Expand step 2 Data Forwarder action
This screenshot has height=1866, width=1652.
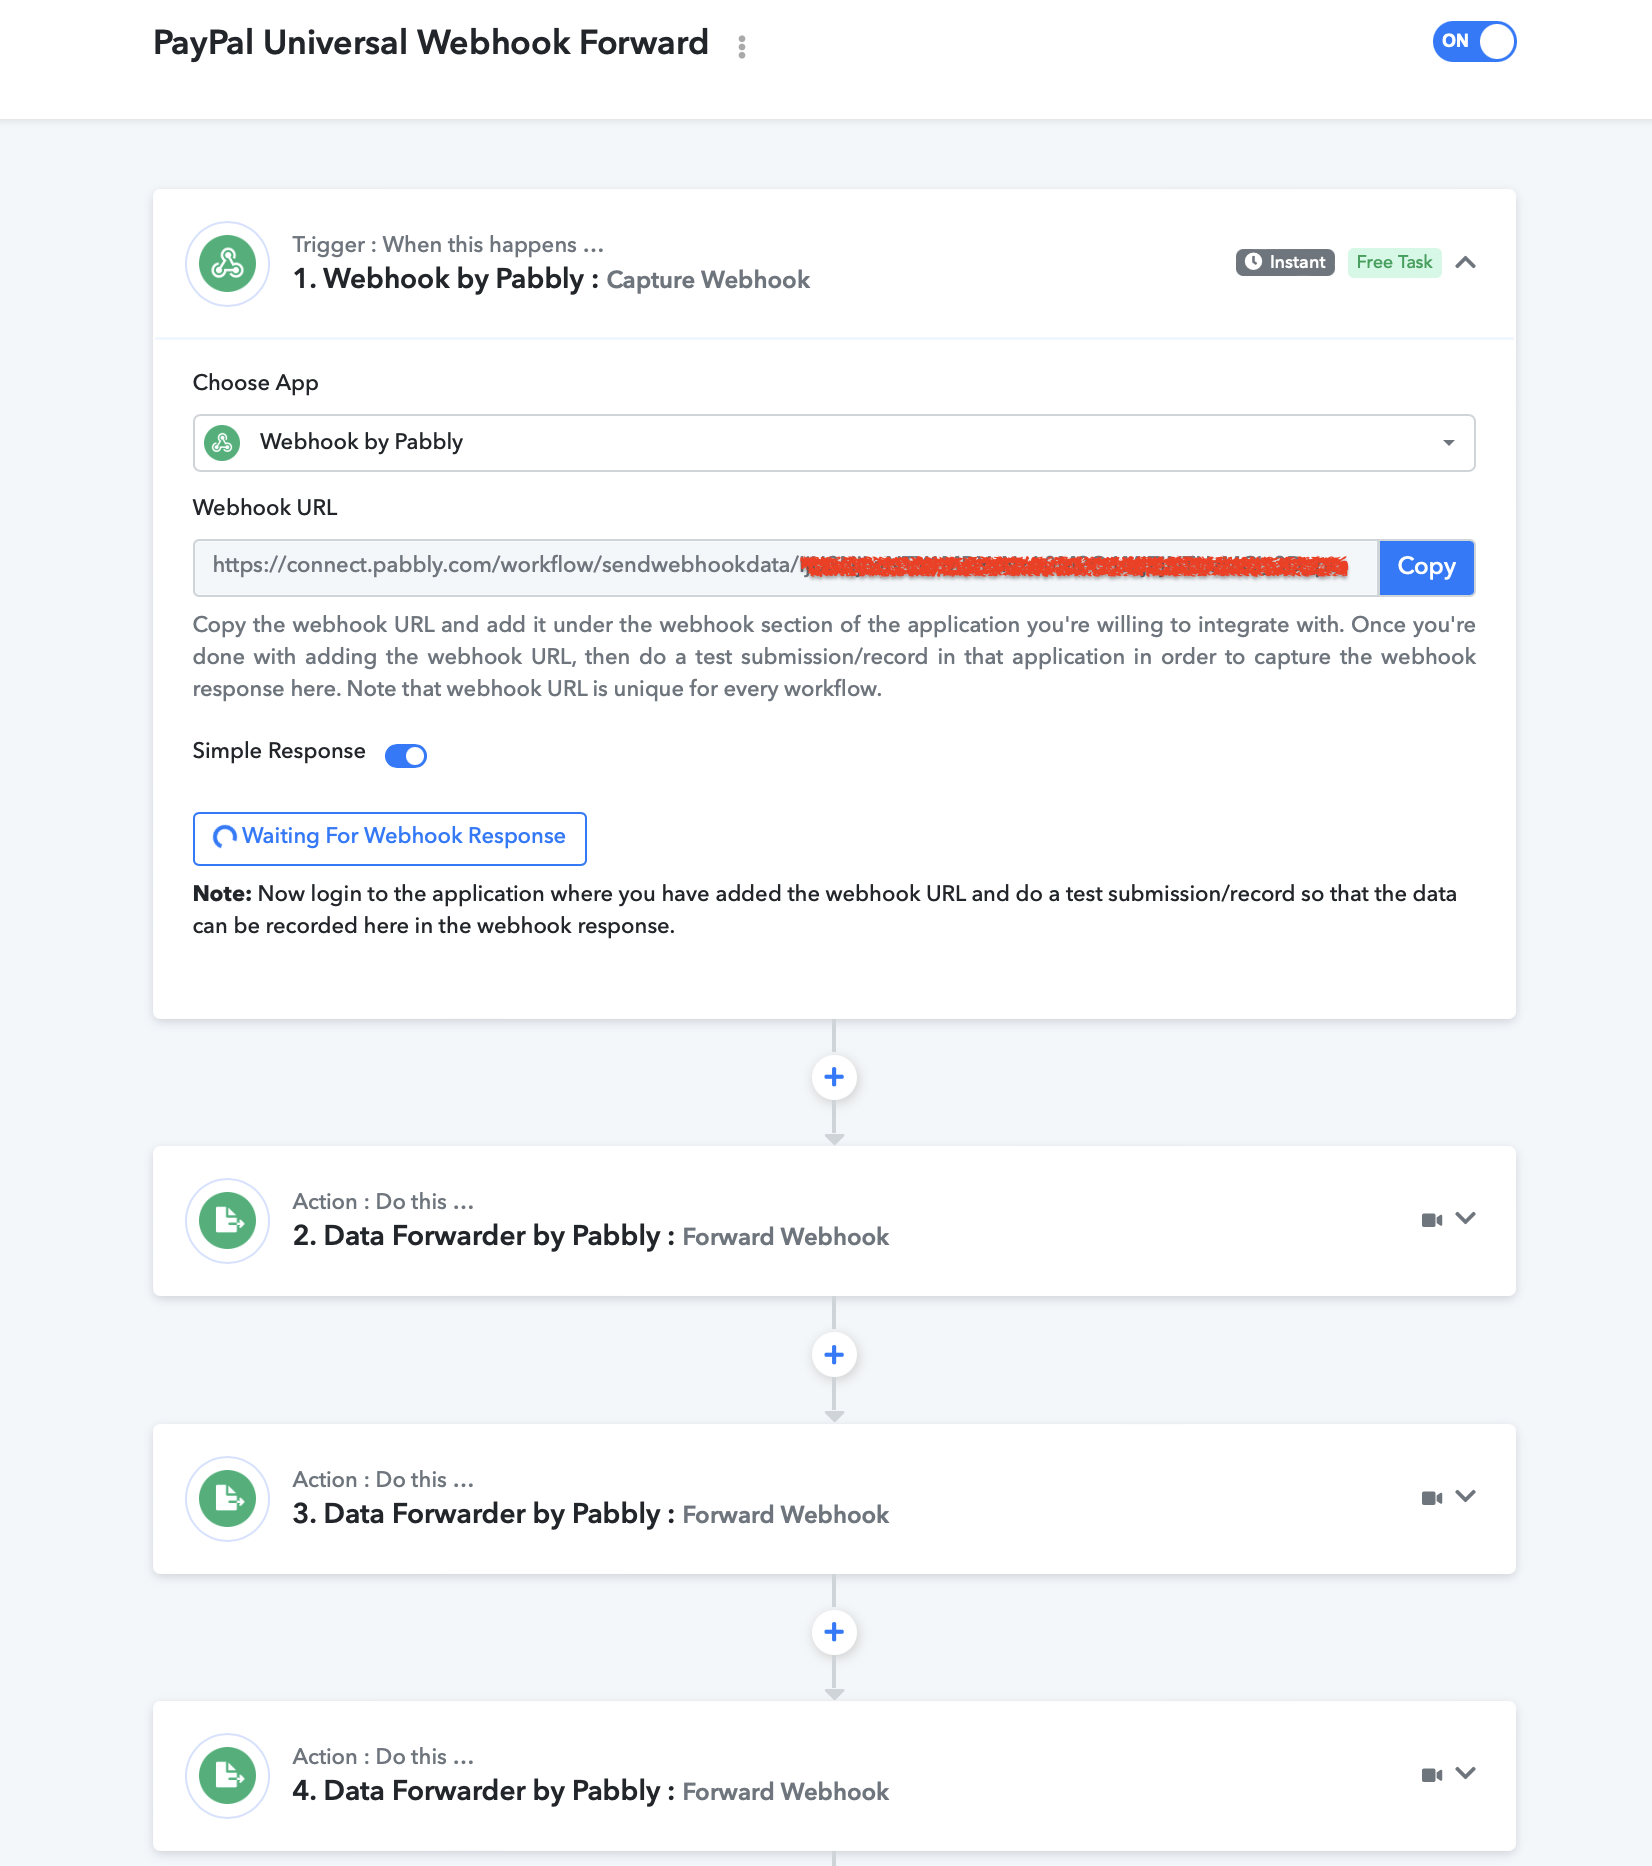[x=1465, y=1218]
